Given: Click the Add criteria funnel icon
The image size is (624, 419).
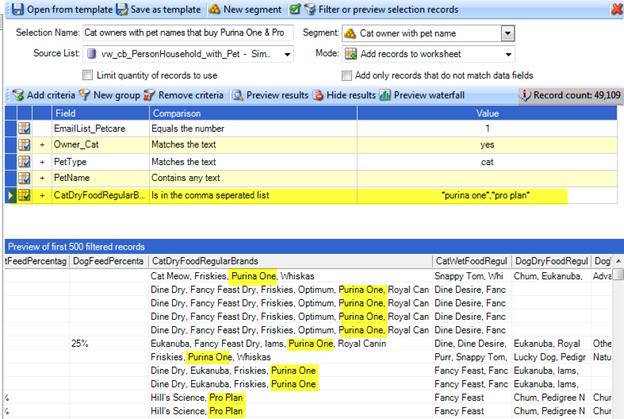Looking at the screenshot, I should coord(18,95).
